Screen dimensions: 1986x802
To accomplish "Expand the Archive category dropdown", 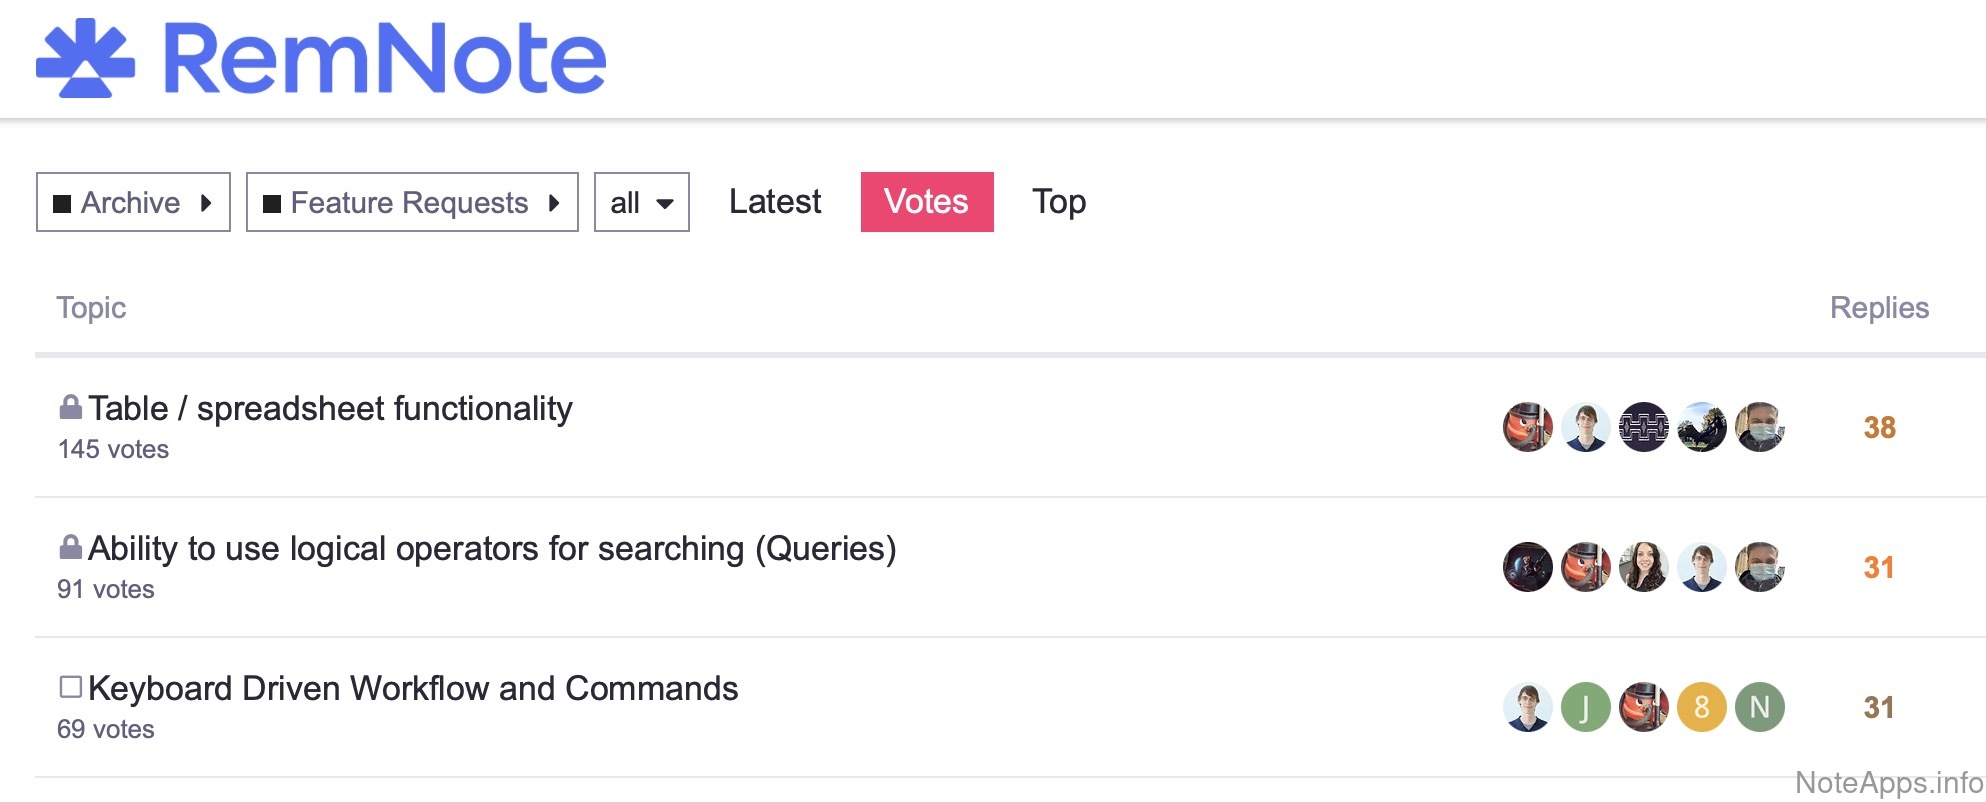I will coord(133,202).
